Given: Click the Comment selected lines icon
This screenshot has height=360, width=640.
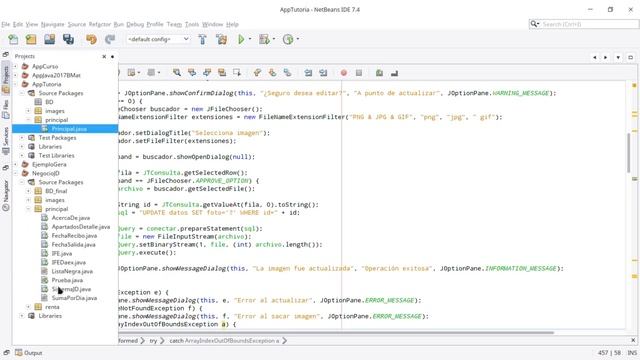Looking at the screenshot, I should [379, 73].
